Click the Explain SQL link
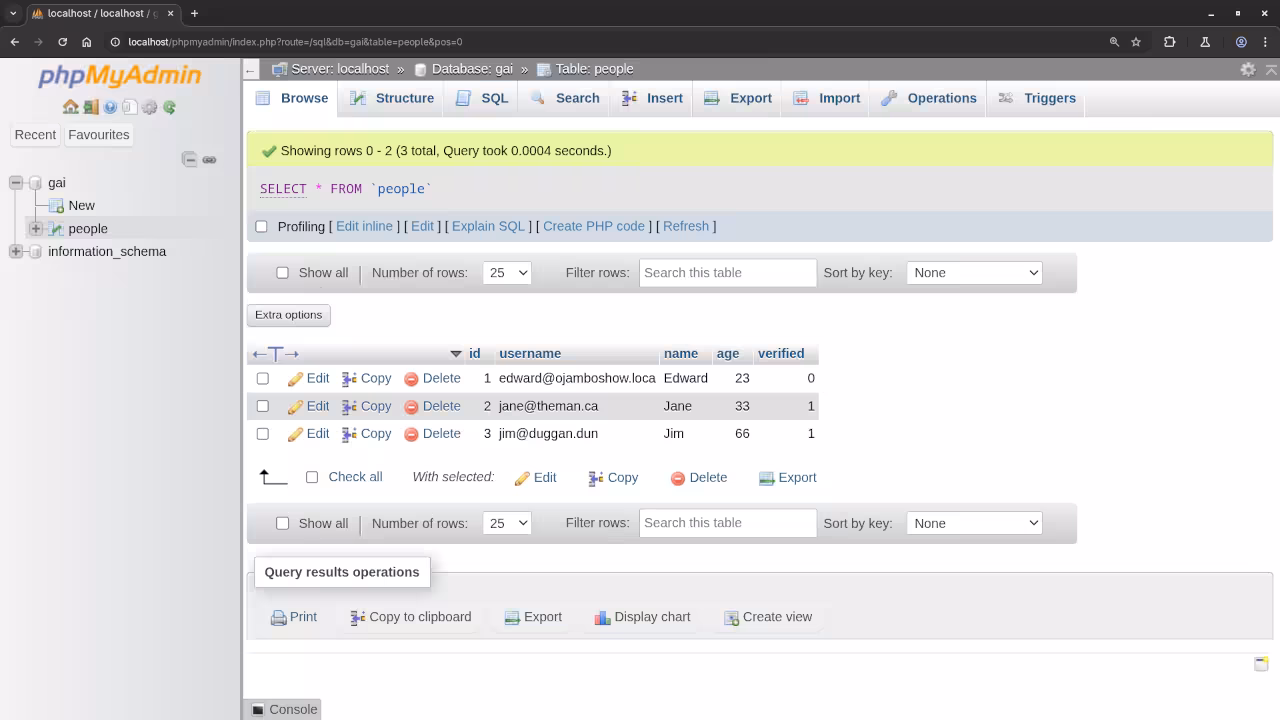This screenshot has height=720, width=1280. pyautogui.click(x=488, y=227)
